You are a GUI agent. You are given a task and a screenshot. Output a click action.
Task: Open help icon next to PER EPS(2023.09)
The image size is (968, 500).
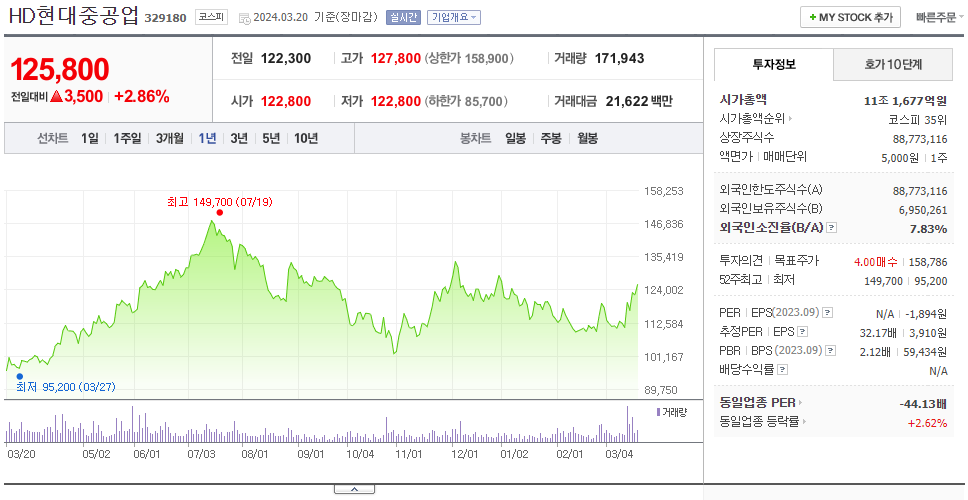(x=828, y=313)
